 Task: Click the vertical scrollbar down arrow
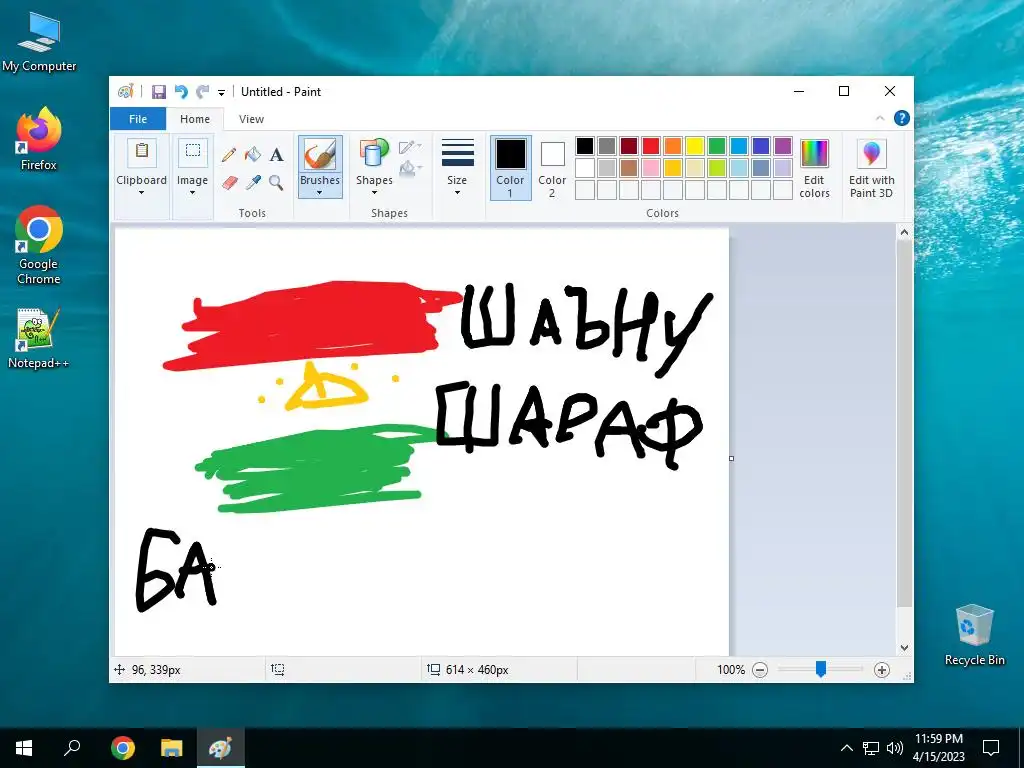click(x=904, y=648)
